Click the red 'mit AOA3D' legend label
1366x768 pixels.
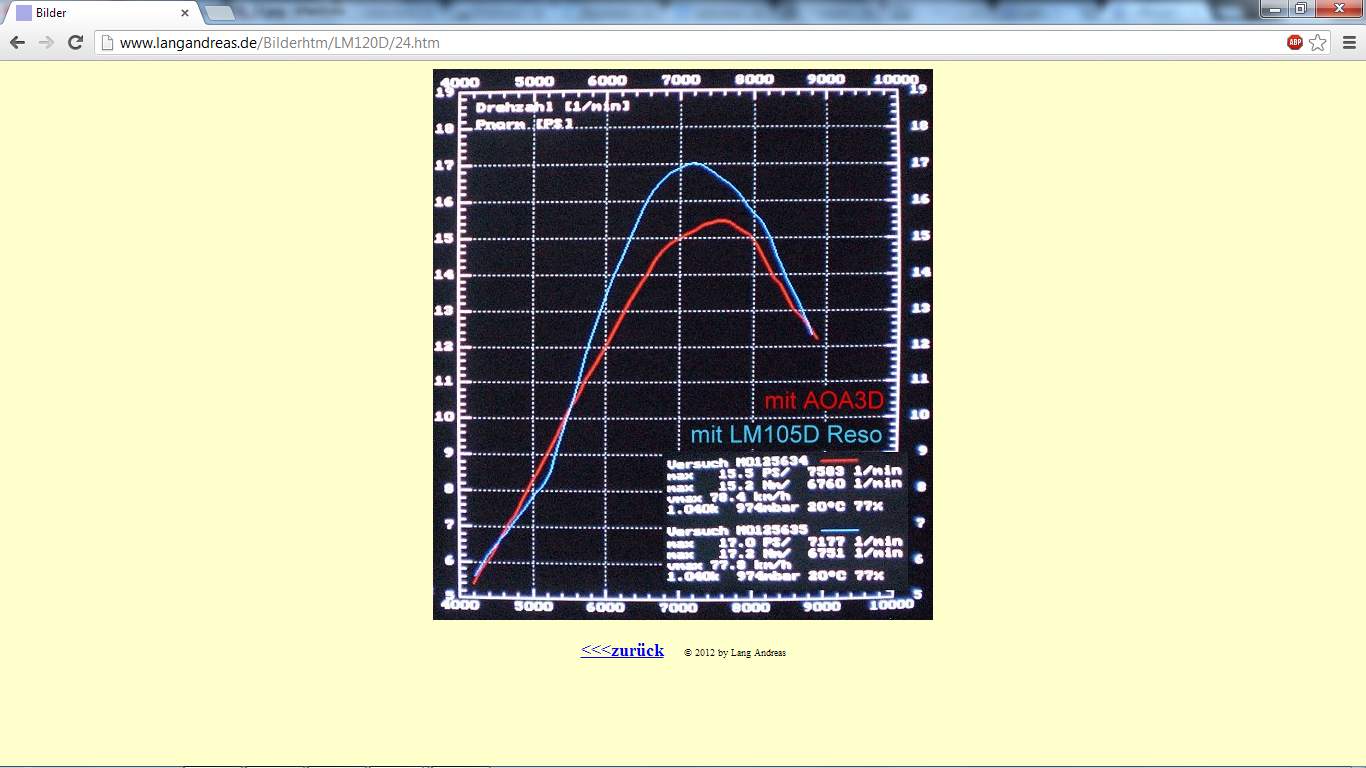coord(824,401)
